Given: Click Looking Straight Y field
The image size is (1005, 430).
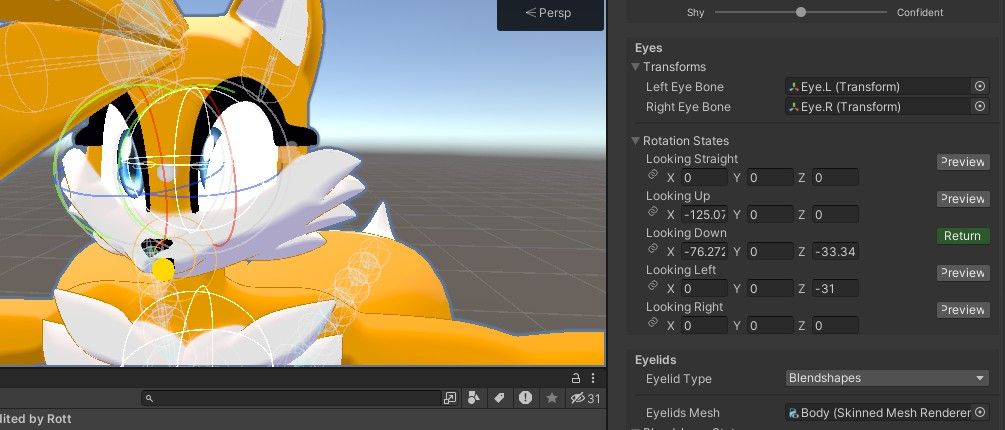Looking at the screenshot, I should (770, 178).
